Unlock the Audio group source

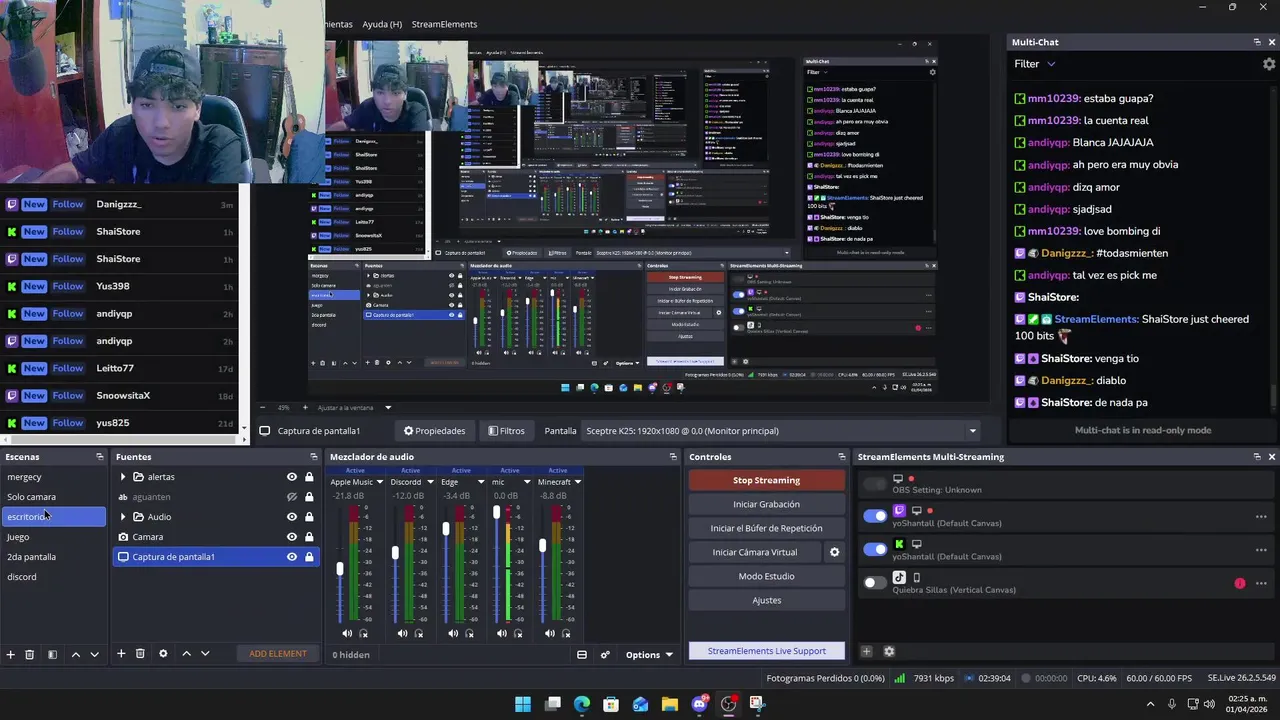coord(309,517)
